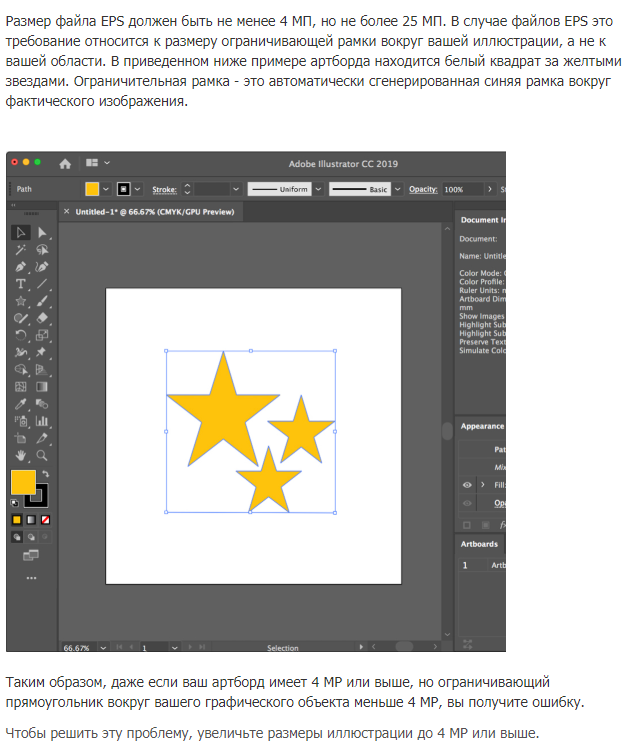Select the Artboard tool
The width and height of the screenshot is (635, 753).
(21, 438)
